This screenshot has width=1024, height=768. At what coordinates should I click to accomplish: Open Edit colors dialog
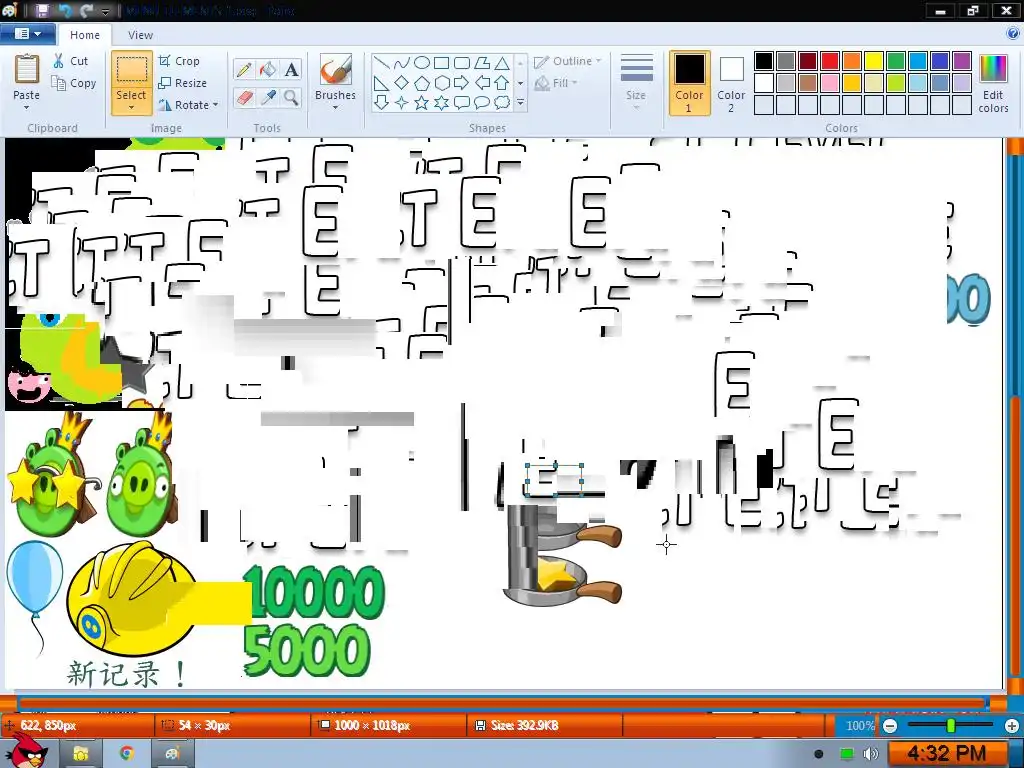click(x=993, y=83)
